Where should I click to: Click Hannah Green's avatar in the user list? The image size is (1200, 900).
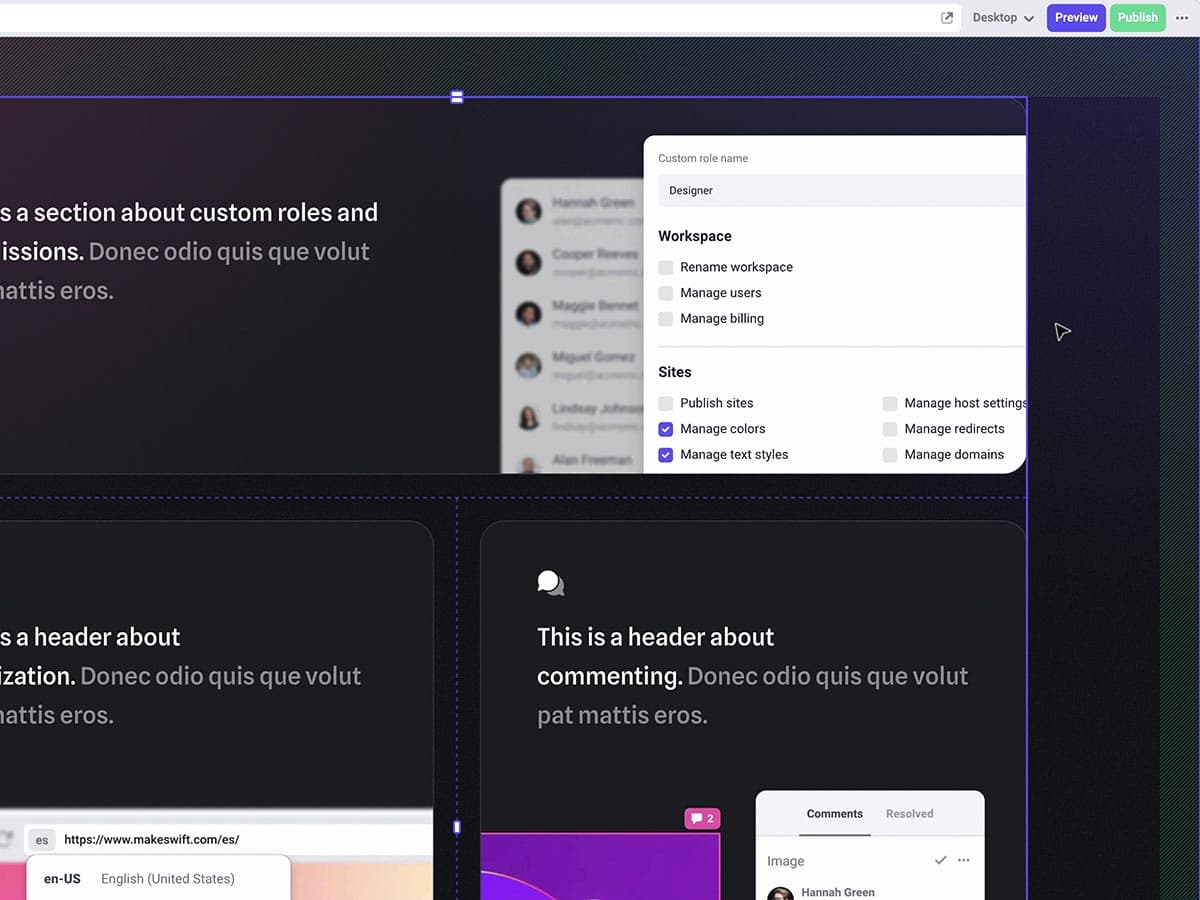point(528,211)
